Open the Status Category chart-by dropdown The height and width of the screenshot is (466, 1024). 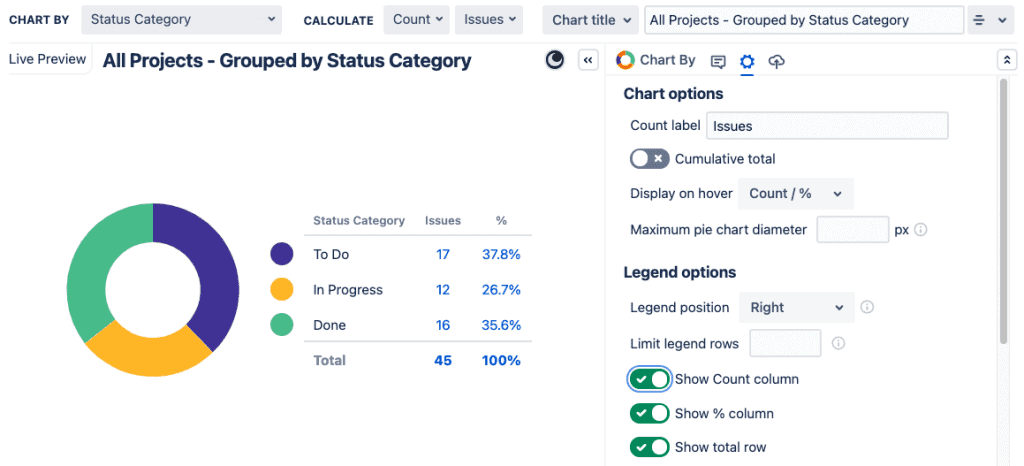[181, 19]
